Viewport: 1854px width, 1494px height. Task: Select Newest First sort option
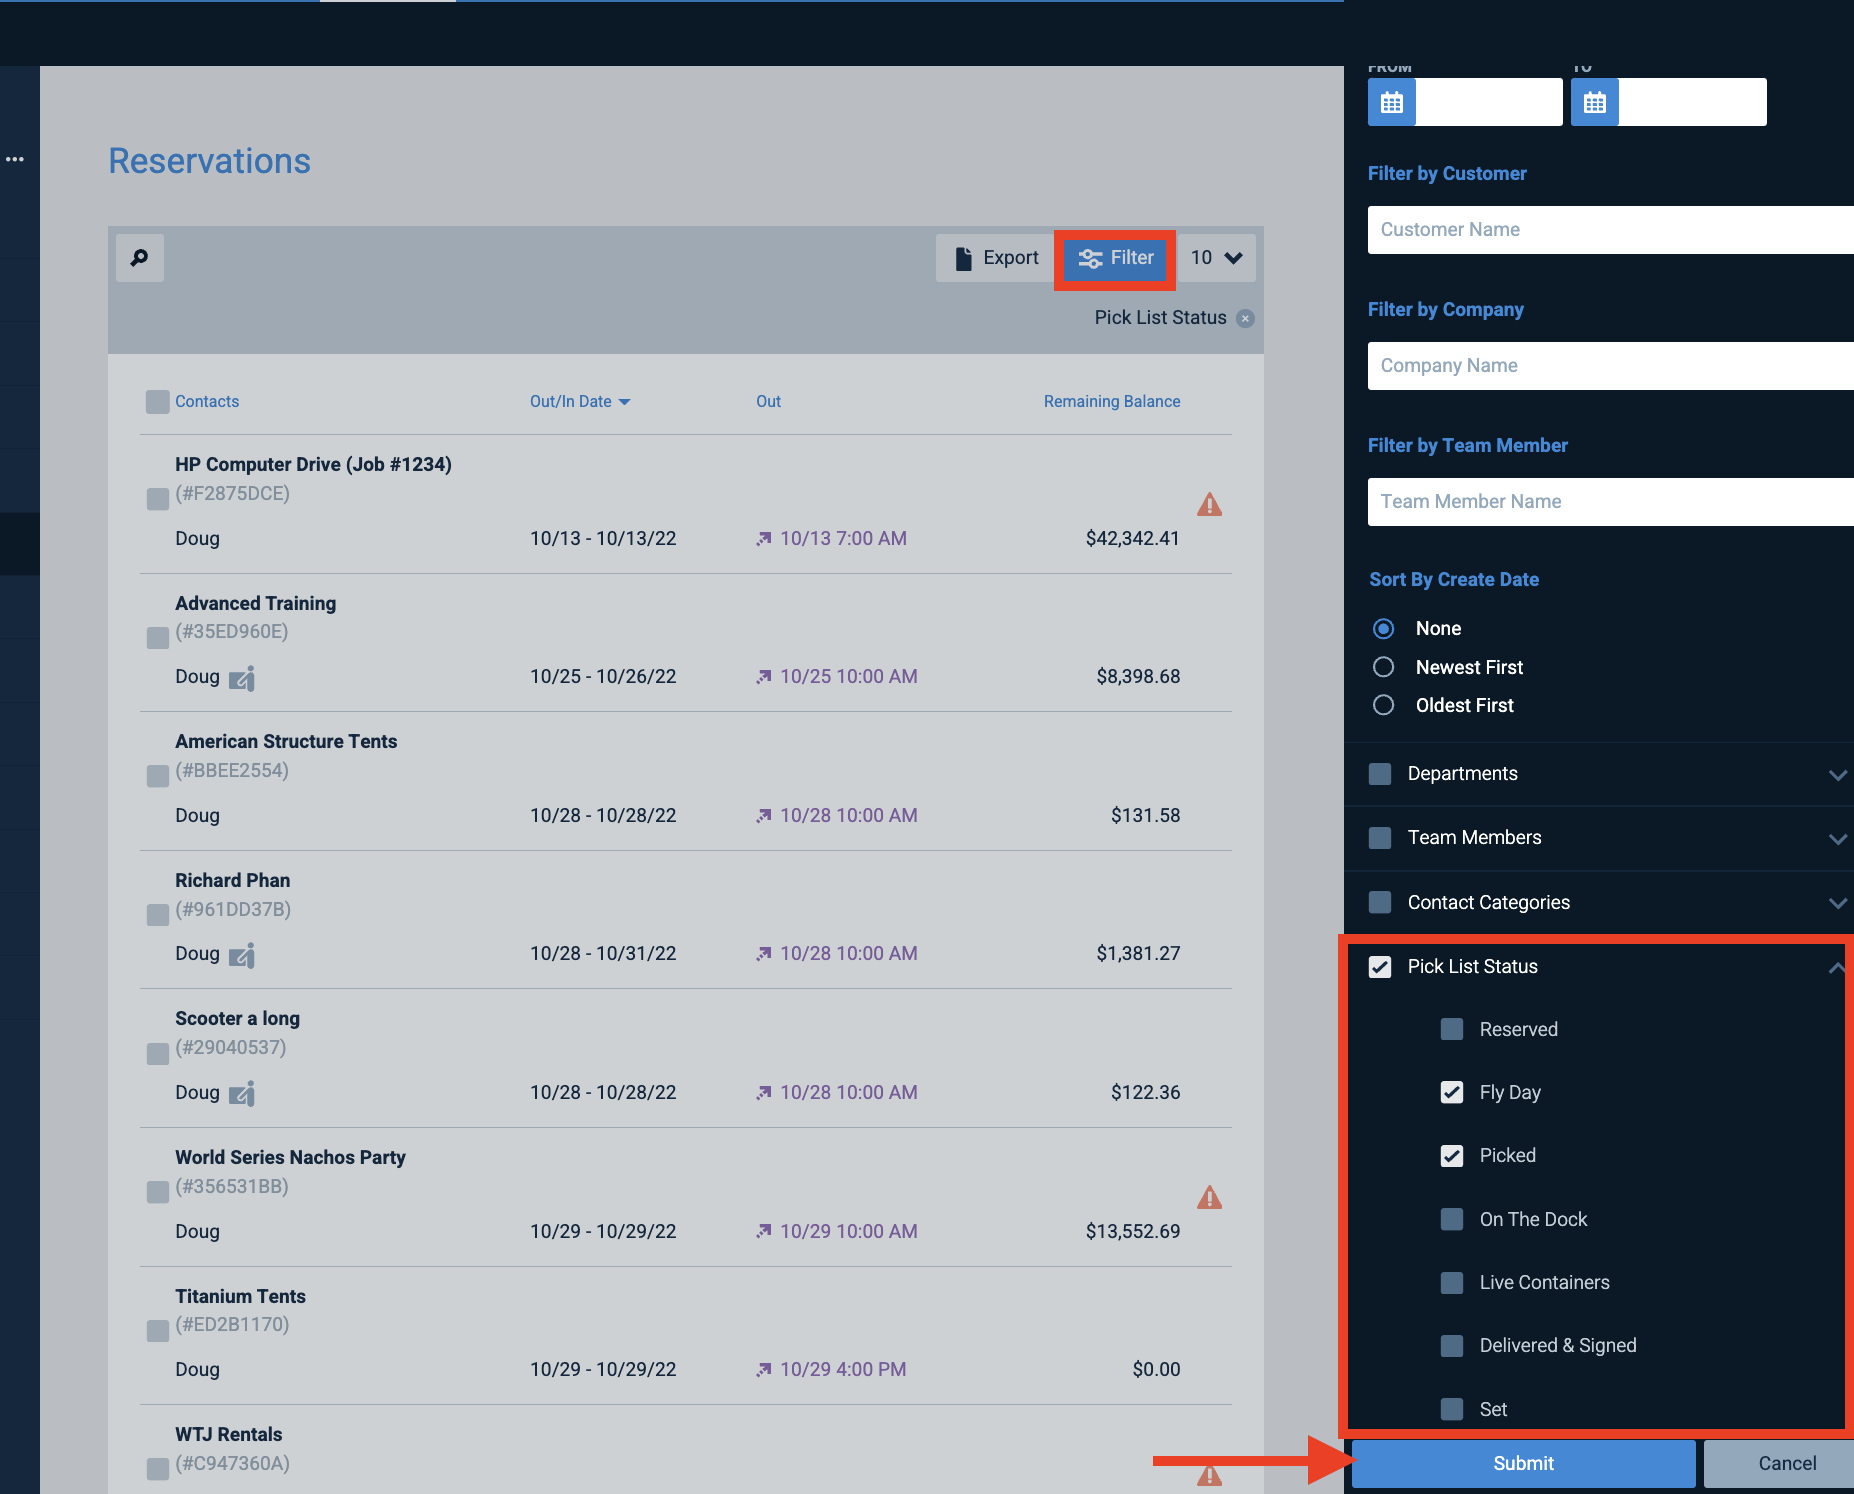click(1383, 667)
